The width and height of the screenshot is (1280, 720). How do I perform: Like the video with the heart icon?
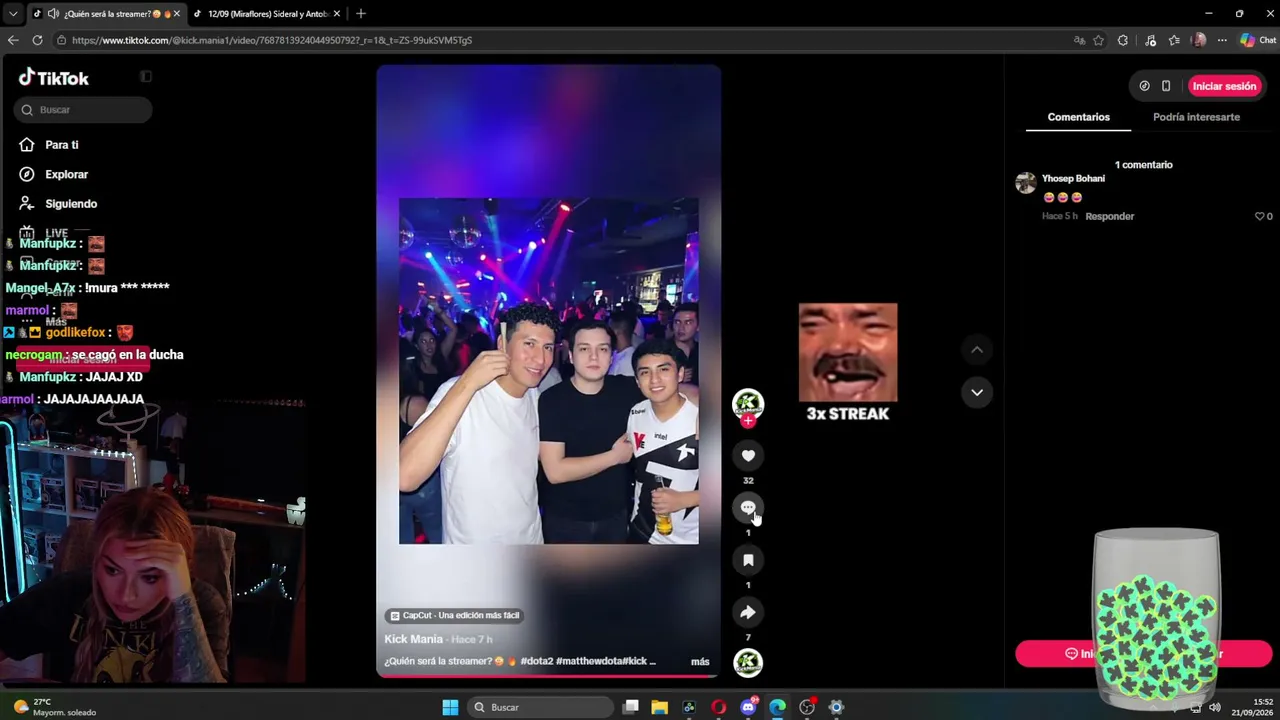point(748,456)
